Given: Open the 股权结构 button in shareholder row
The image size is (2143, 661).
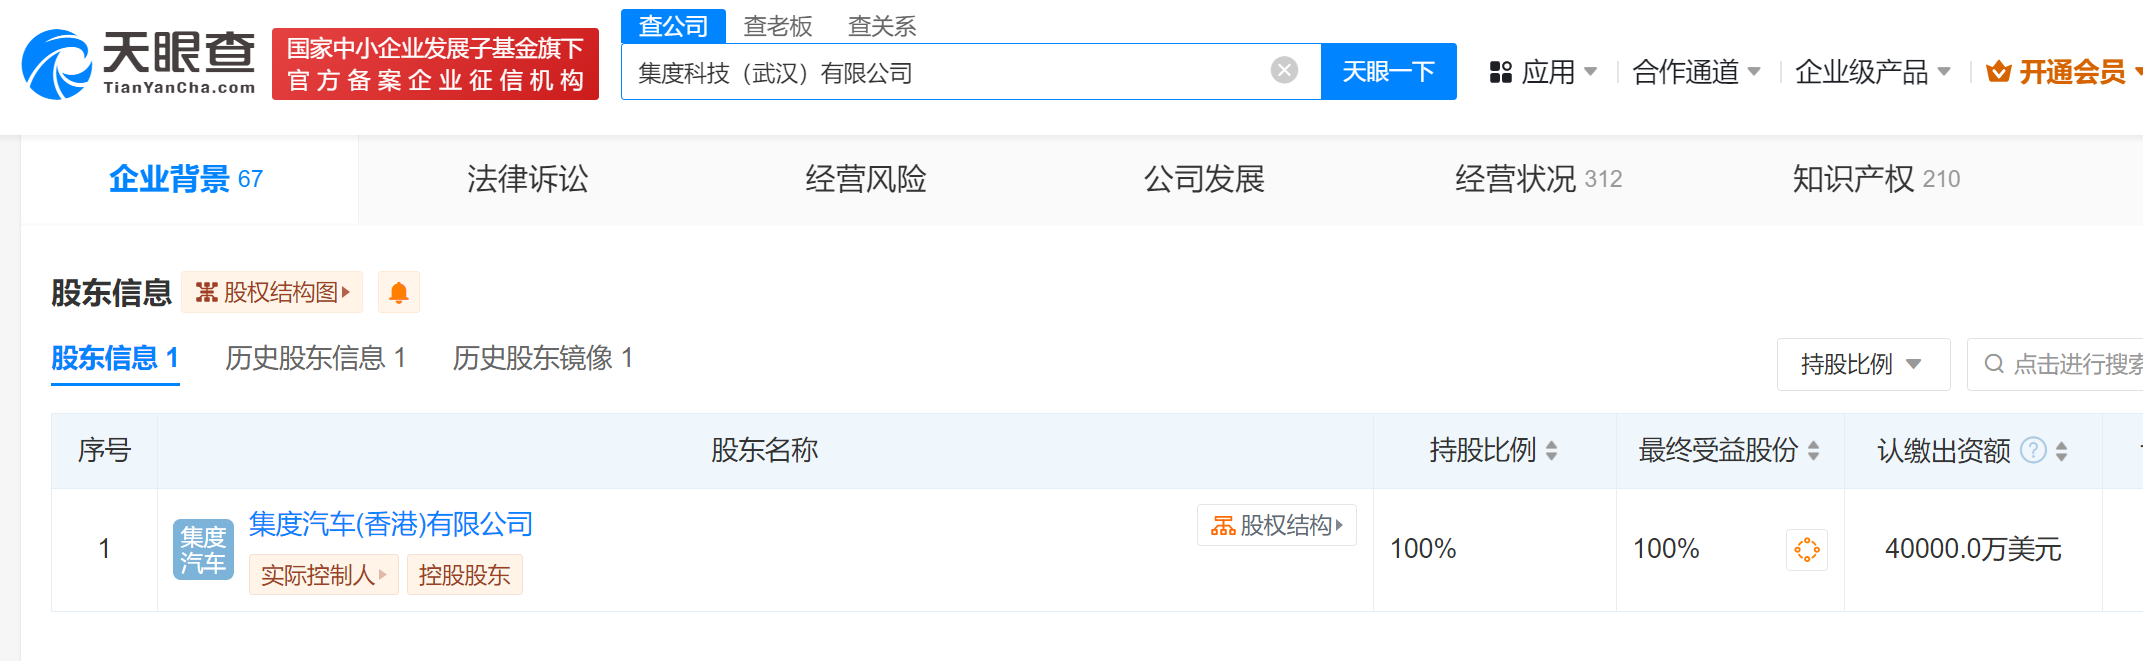Looking at the screenshot, I should tap(1276, 525).
